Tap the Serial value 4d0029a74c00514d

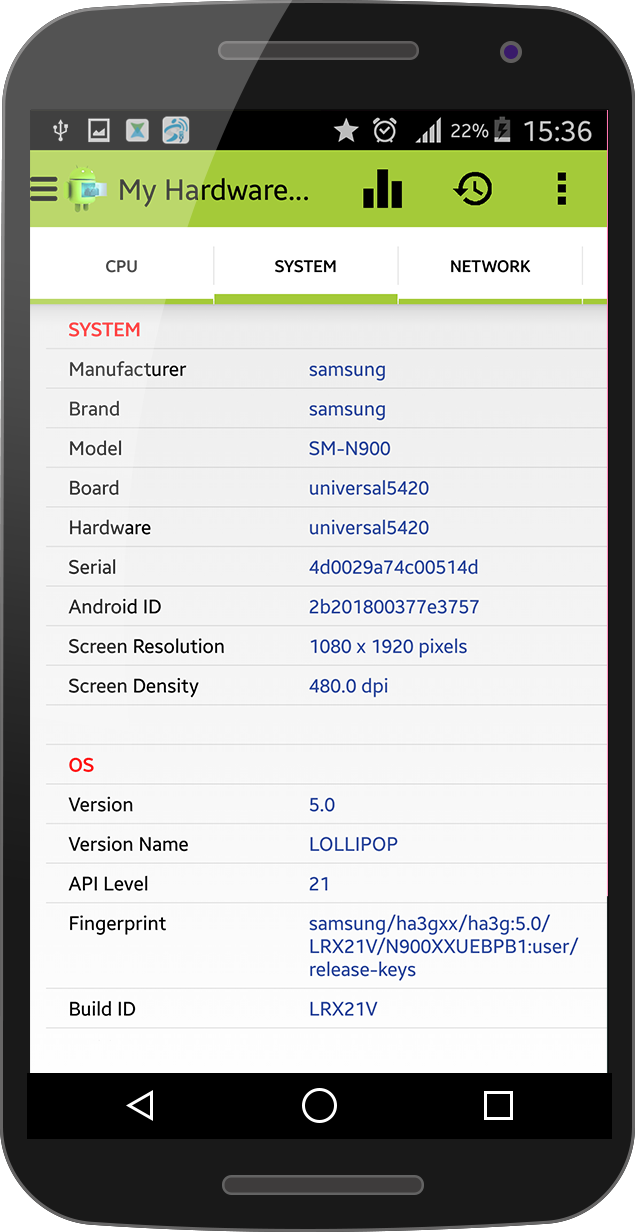coord(393,567)
